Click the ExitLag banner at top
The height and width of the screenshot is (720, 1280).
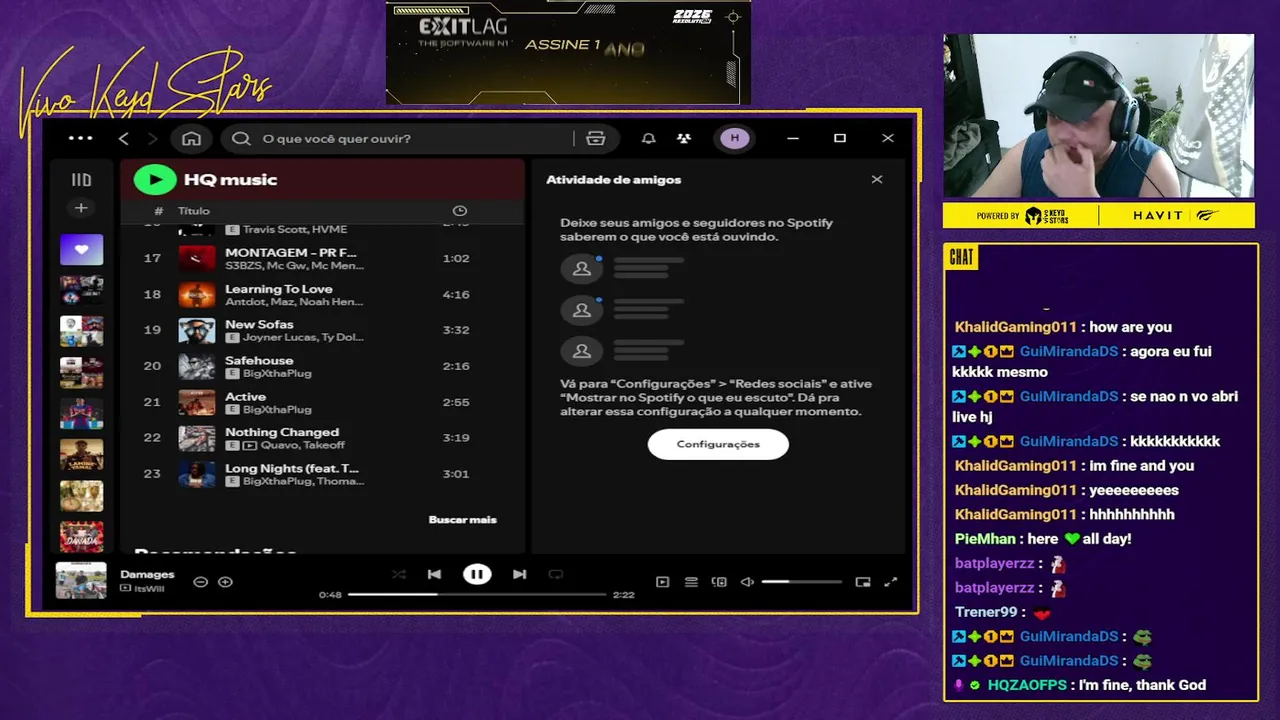click(x=568, y=52)
